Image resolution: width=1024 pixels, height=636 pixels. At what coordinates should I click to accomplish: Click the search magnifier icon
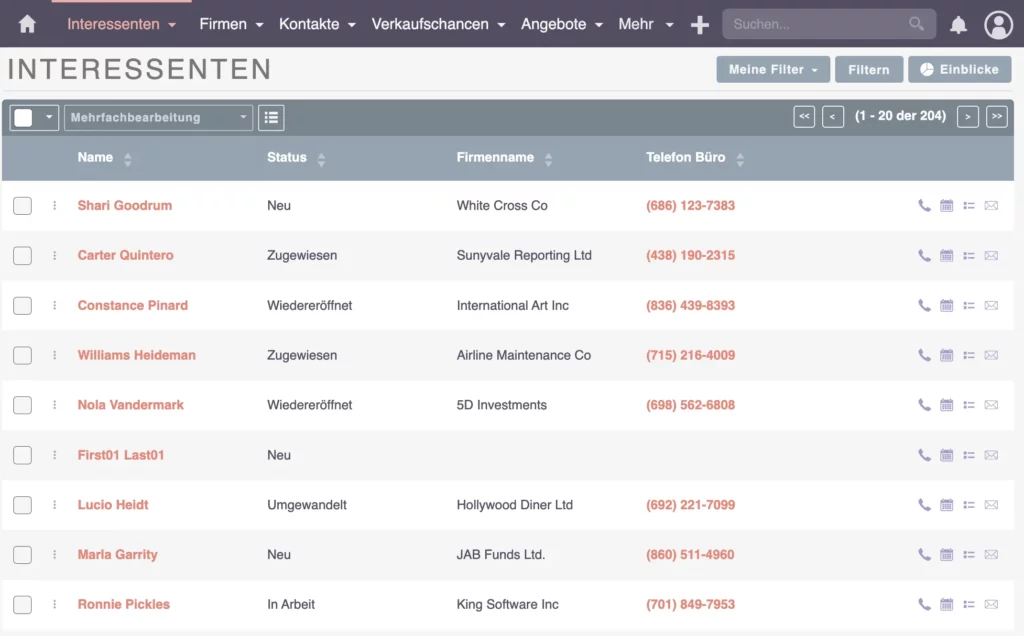tap(916, 24)
